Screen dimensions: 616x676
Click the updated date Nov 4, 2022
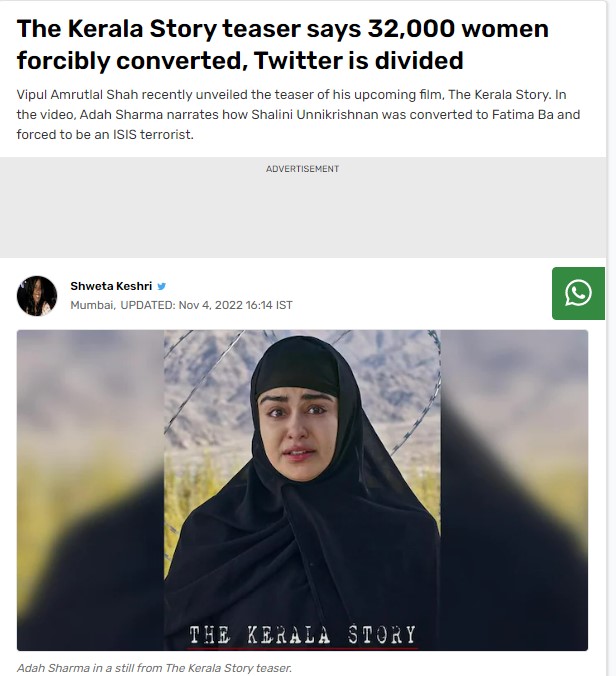[211, 305]
